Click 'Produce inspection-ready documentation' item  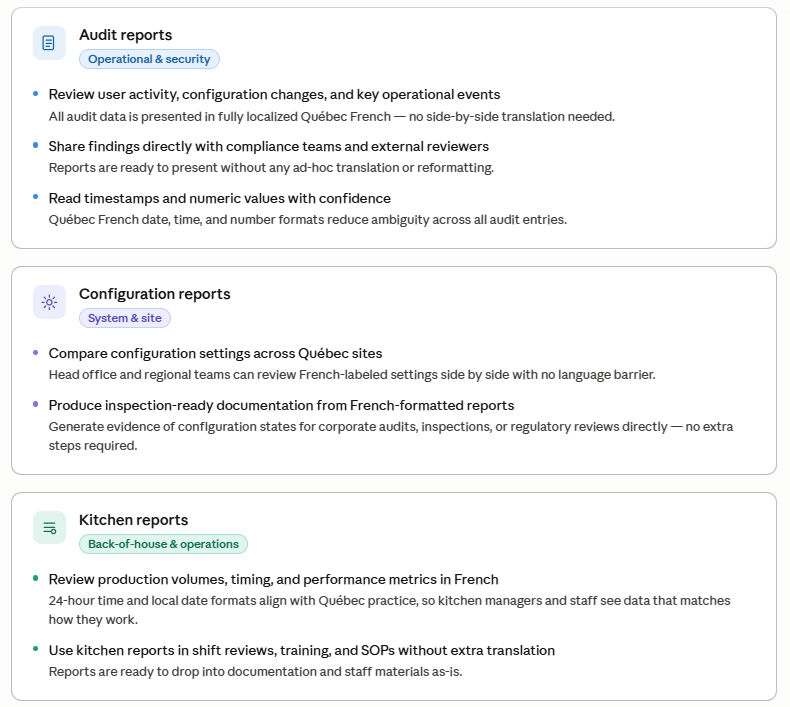(281, 405)
